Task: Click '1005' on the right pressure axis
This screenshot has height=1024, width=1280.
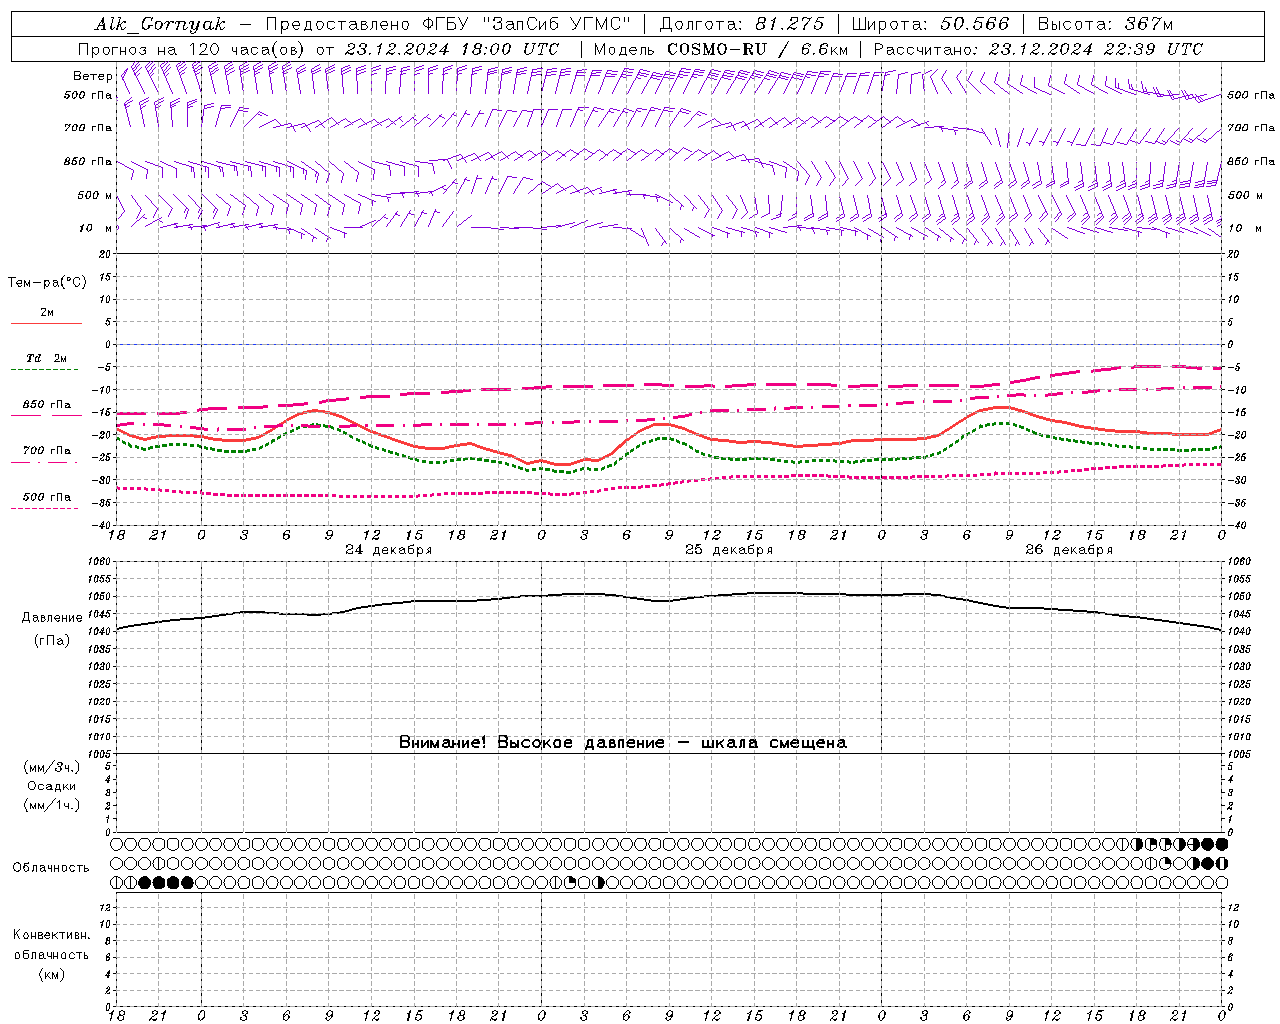Action: [x=1238, y=754]
